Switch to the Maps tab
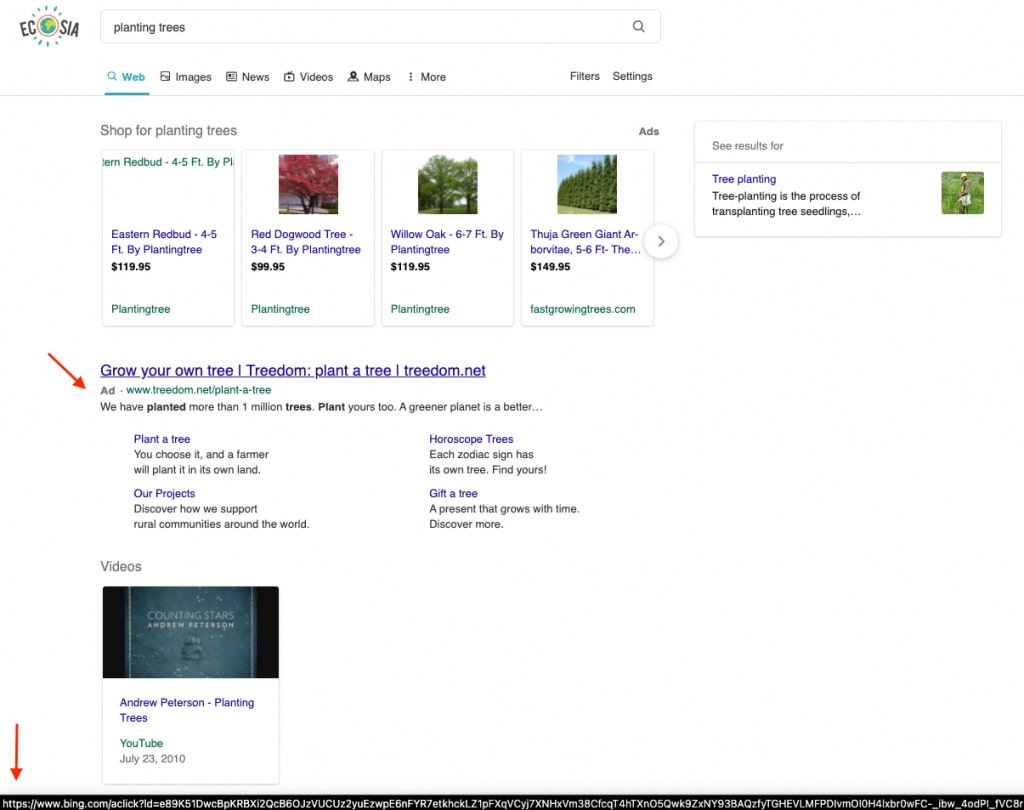Viewport: 1024px width, 810px height. tap(369, 76)
